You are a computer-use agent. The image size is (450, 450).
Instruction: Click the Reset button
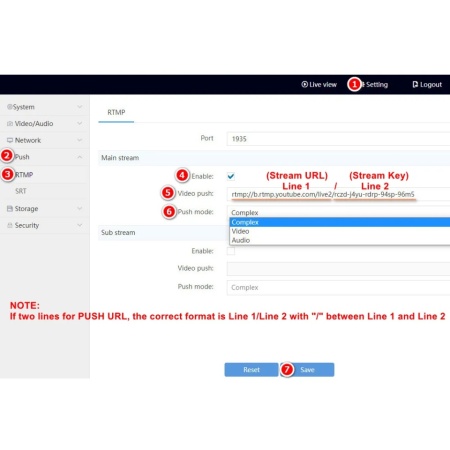point(251,370)
